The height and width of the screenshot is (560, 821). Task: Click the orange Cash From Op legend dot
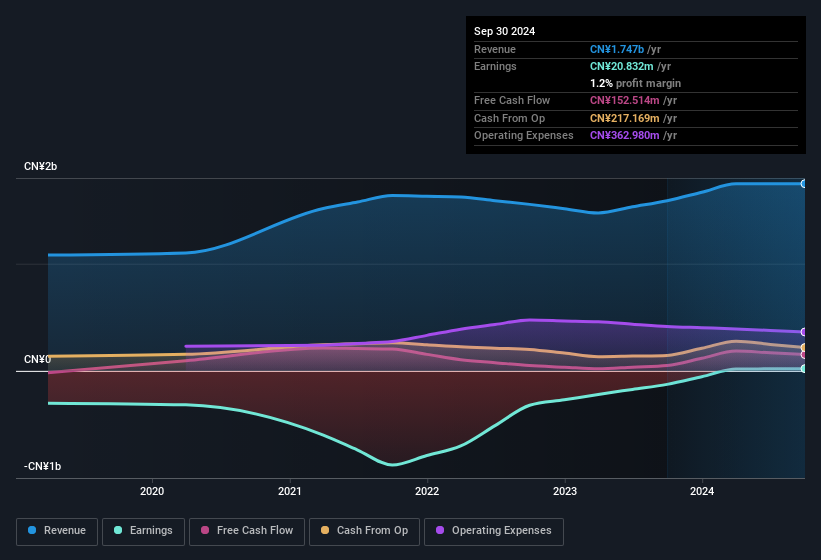(x=326, y=531)
